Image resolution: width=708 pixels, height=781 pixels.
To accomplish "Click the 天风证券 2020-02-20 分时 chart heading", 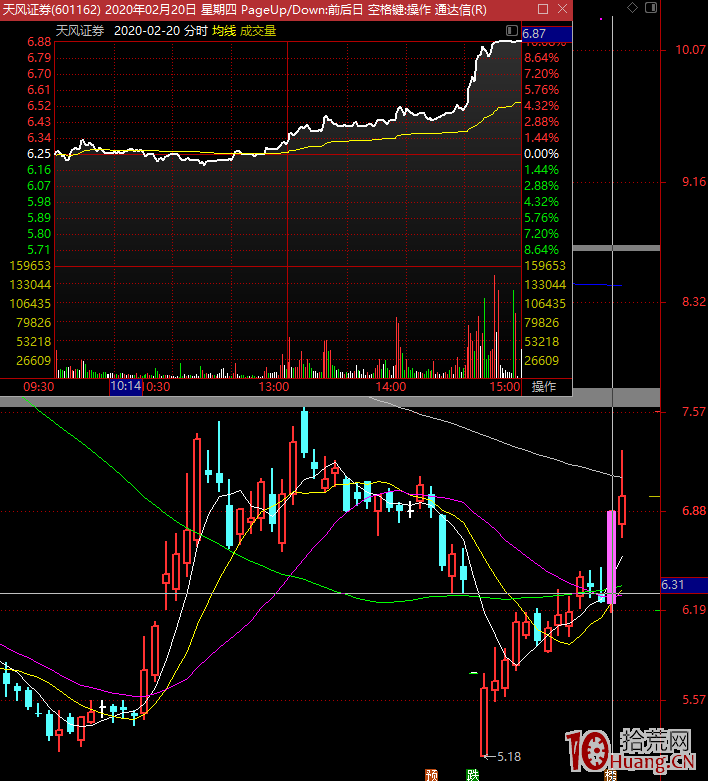I will 132,31.
